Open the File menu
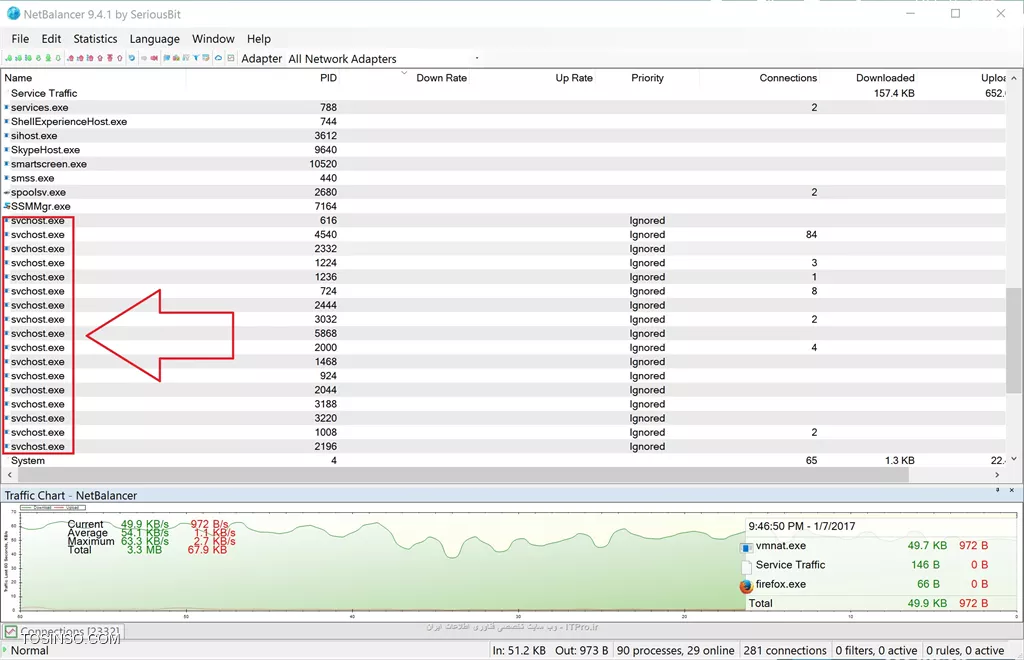The width and height of the screenshot is (1024, 660). click(x=20, y=39)
